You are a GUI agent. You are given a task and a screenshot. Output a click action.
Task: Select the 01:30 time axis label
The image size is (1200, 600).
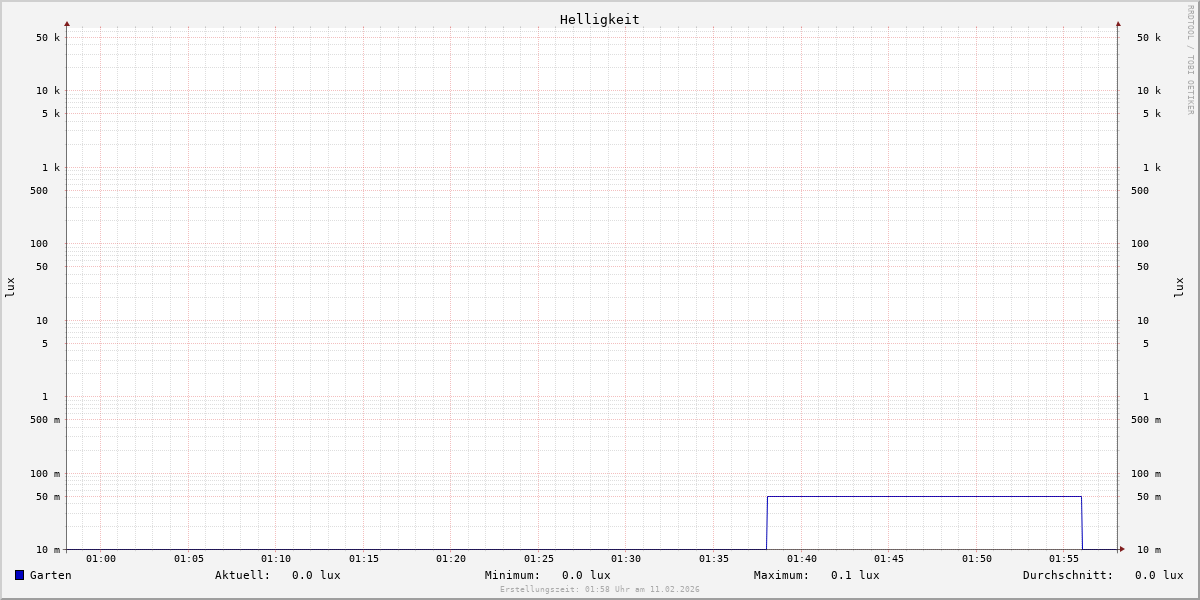point(626,559)
